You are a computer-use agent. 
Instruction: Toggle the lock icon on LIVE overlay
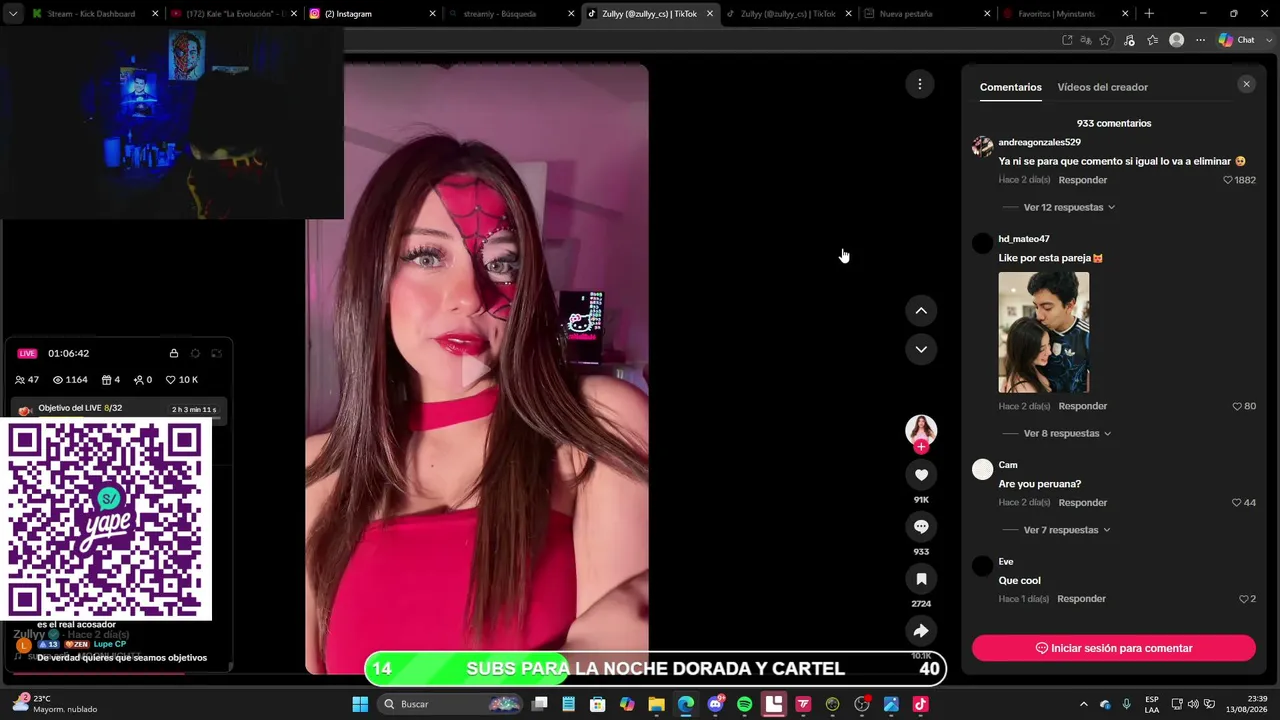click(174, 353)
